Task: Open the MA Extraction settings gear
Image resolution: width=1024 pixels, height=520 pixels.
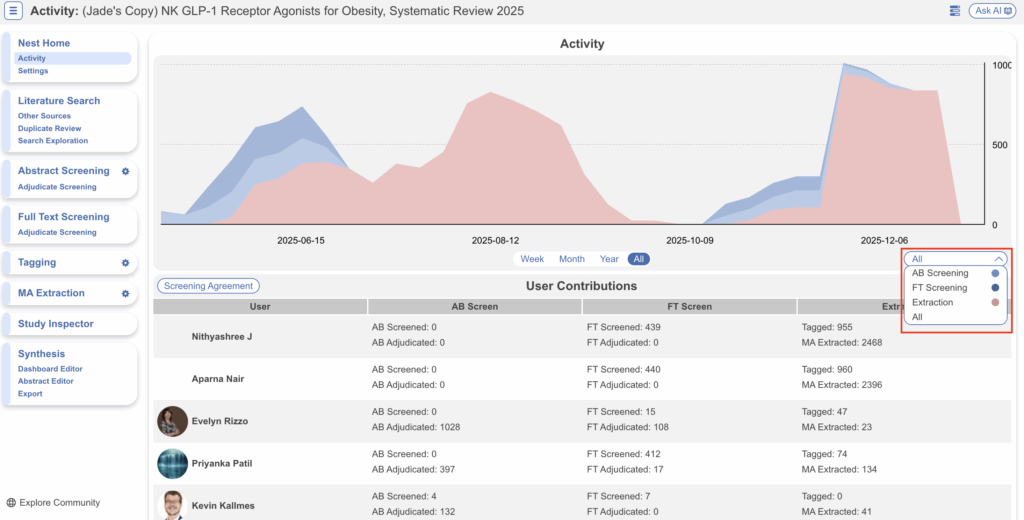Action: [126, 294]
